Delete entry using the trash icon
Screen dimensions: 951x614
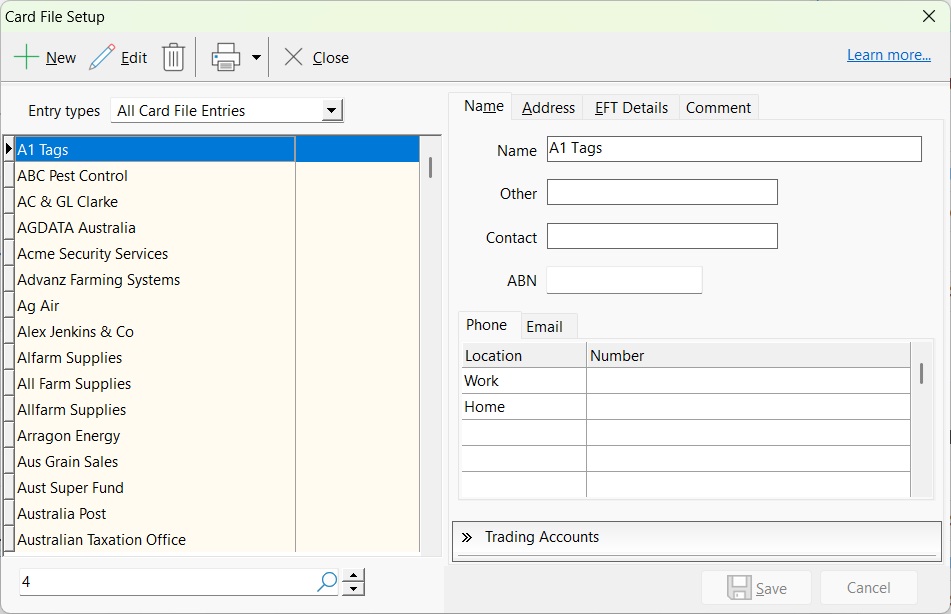pyautogui.click(x=174, y=57)
